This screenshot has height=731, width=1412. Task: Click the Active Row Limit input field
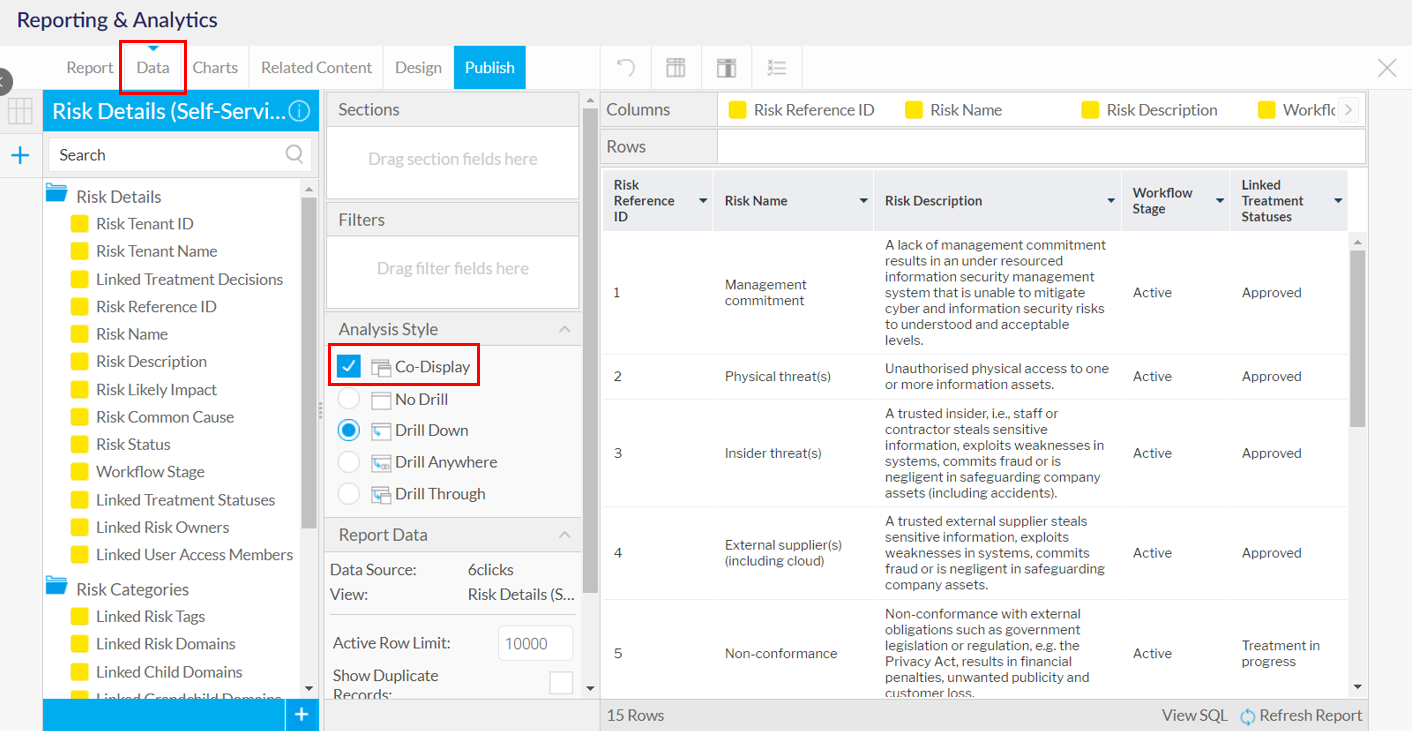(535, 643)
